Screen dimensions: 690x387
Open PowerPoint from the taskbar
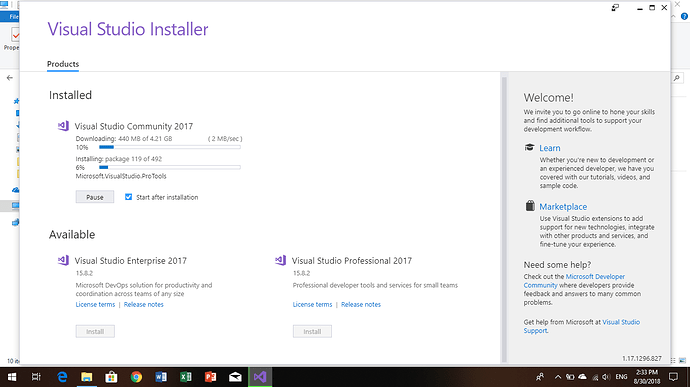click(210, 377)
